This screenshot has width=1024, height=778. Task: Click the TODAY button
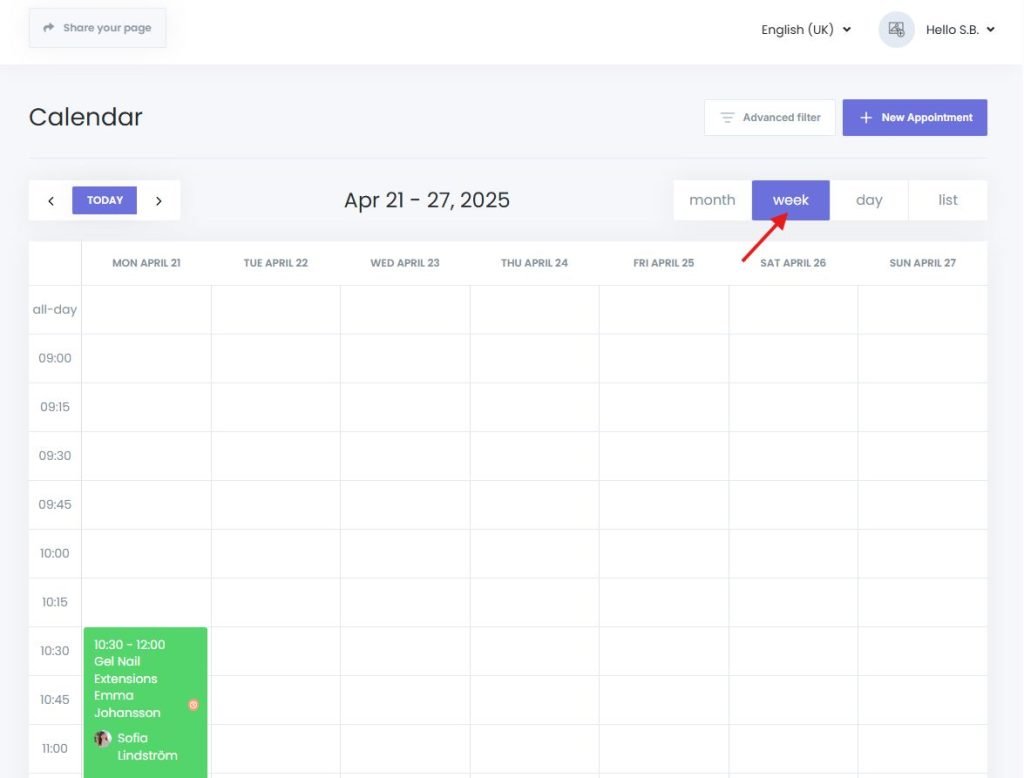[104, 200]
